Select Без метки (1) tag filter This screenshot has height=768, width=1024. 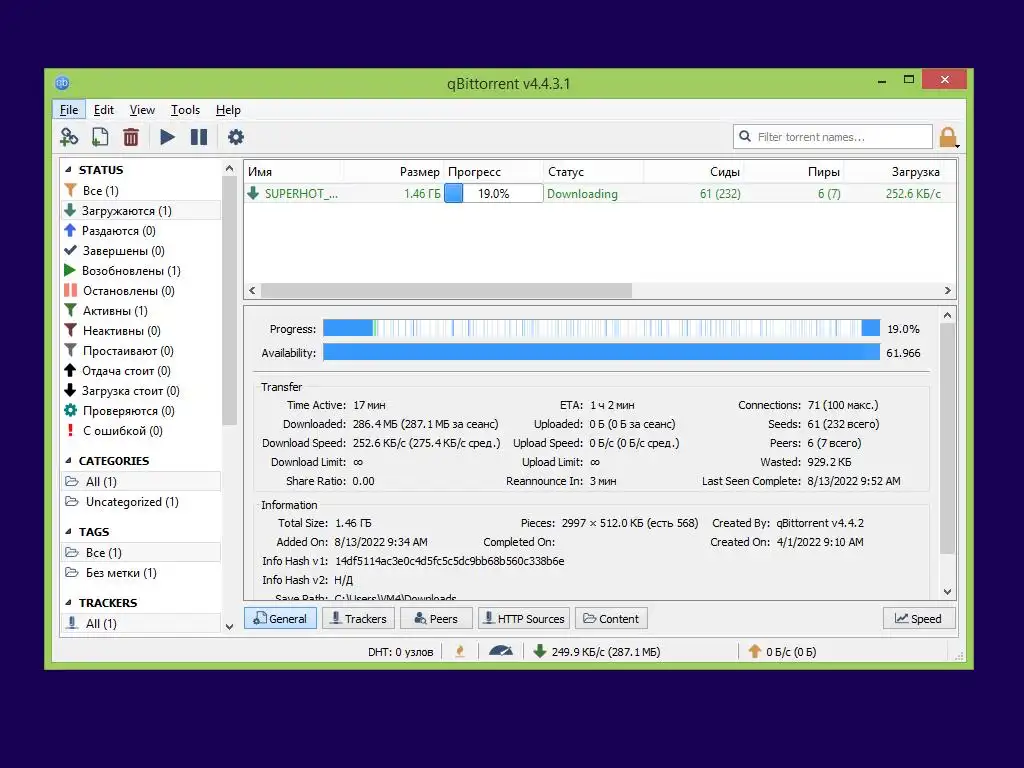(140, 573)
